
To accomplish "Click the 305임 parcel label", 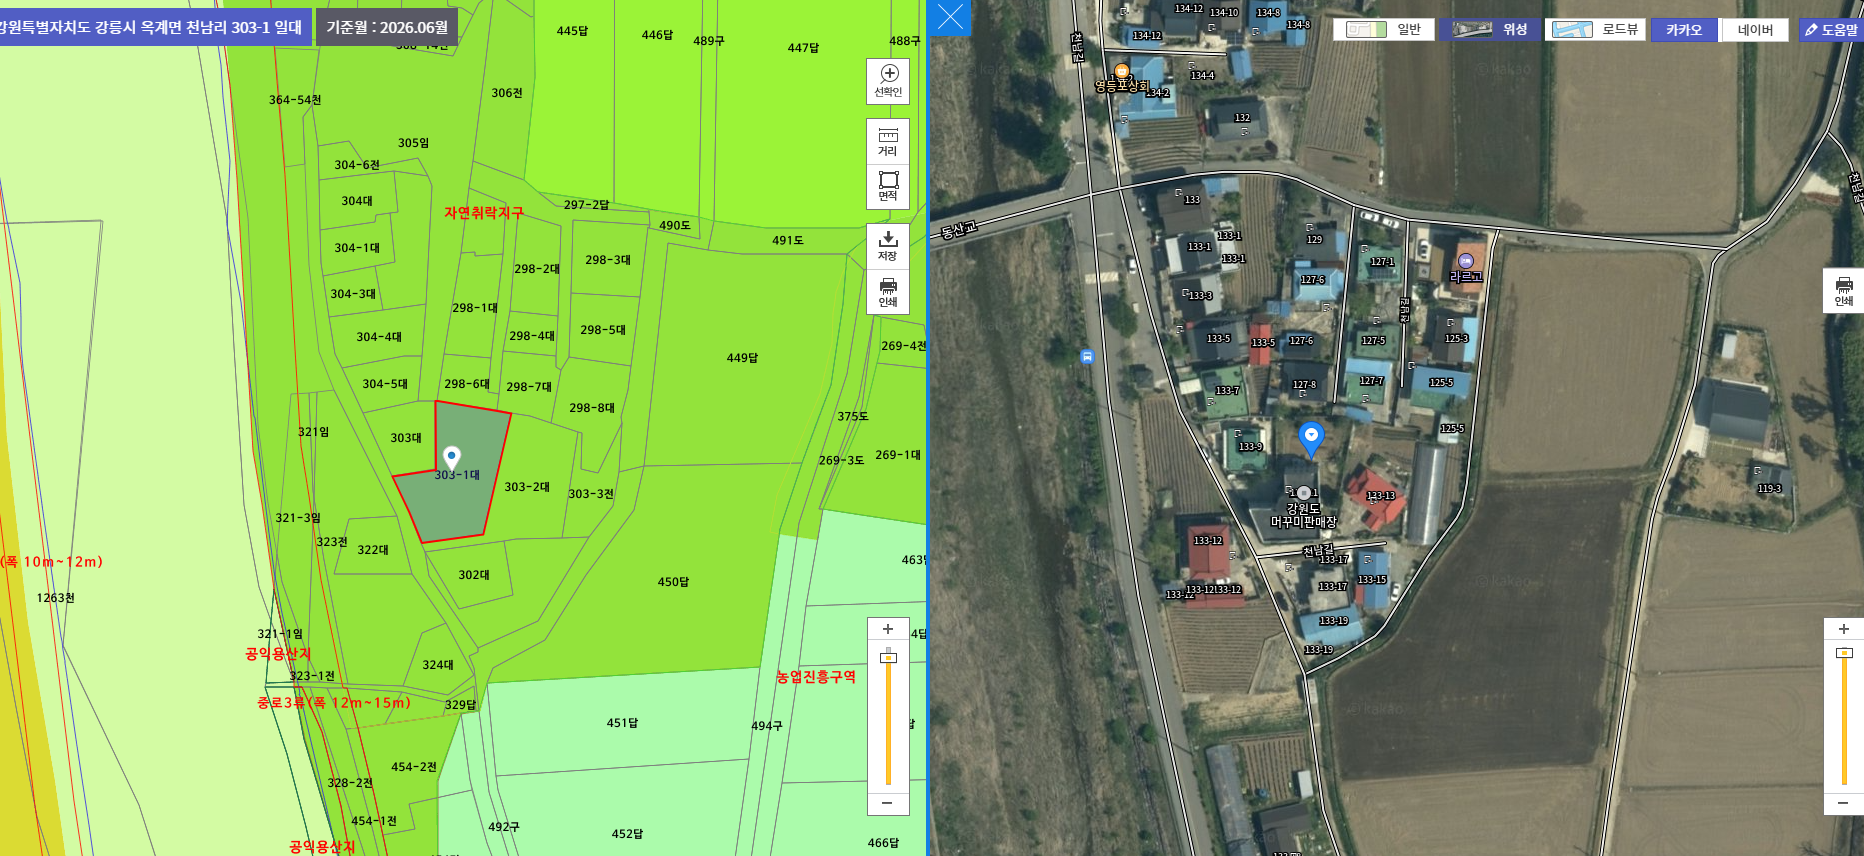I will (413, 143).
